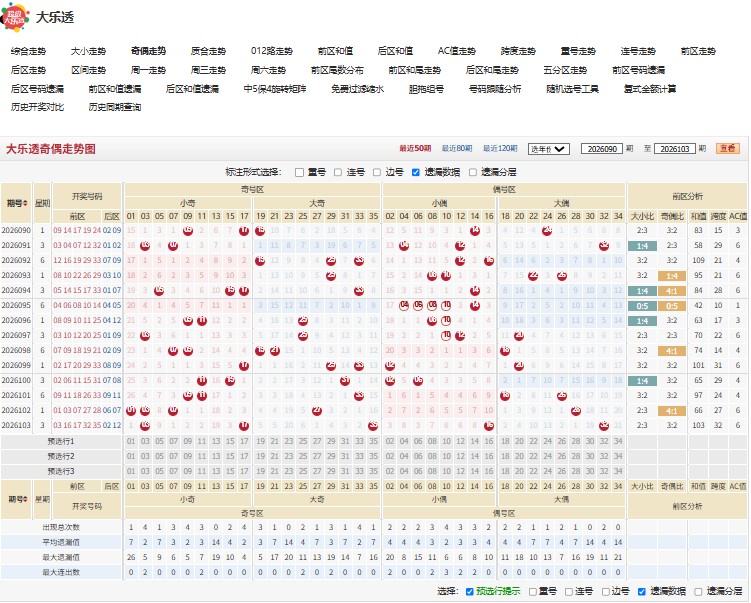Click red ball 31 in row 2026100
This screenshot has width=751, height=603.
345,381
